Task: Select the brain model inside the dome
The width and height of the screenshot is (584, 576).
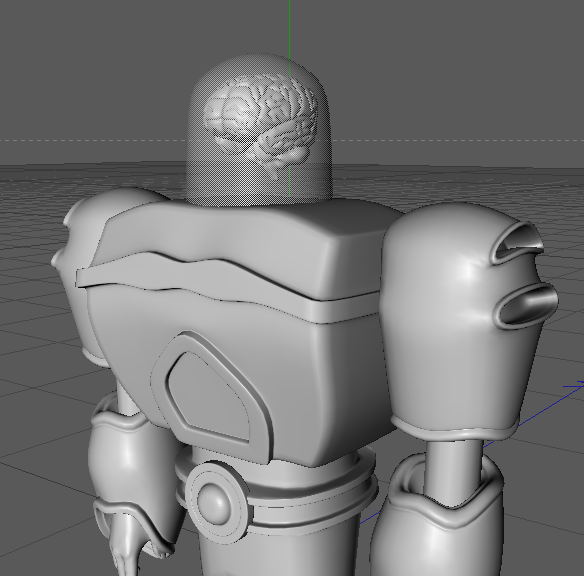Action: pos(261,123)
